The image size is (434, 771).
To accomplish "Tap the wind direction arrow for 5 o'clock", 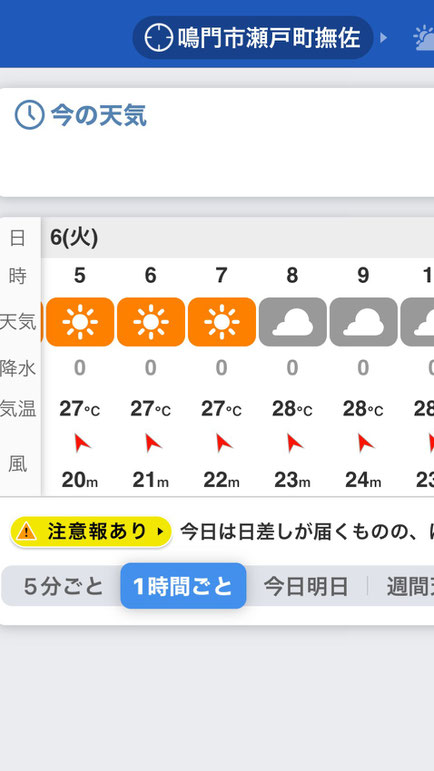I will [x=82, y=443].
